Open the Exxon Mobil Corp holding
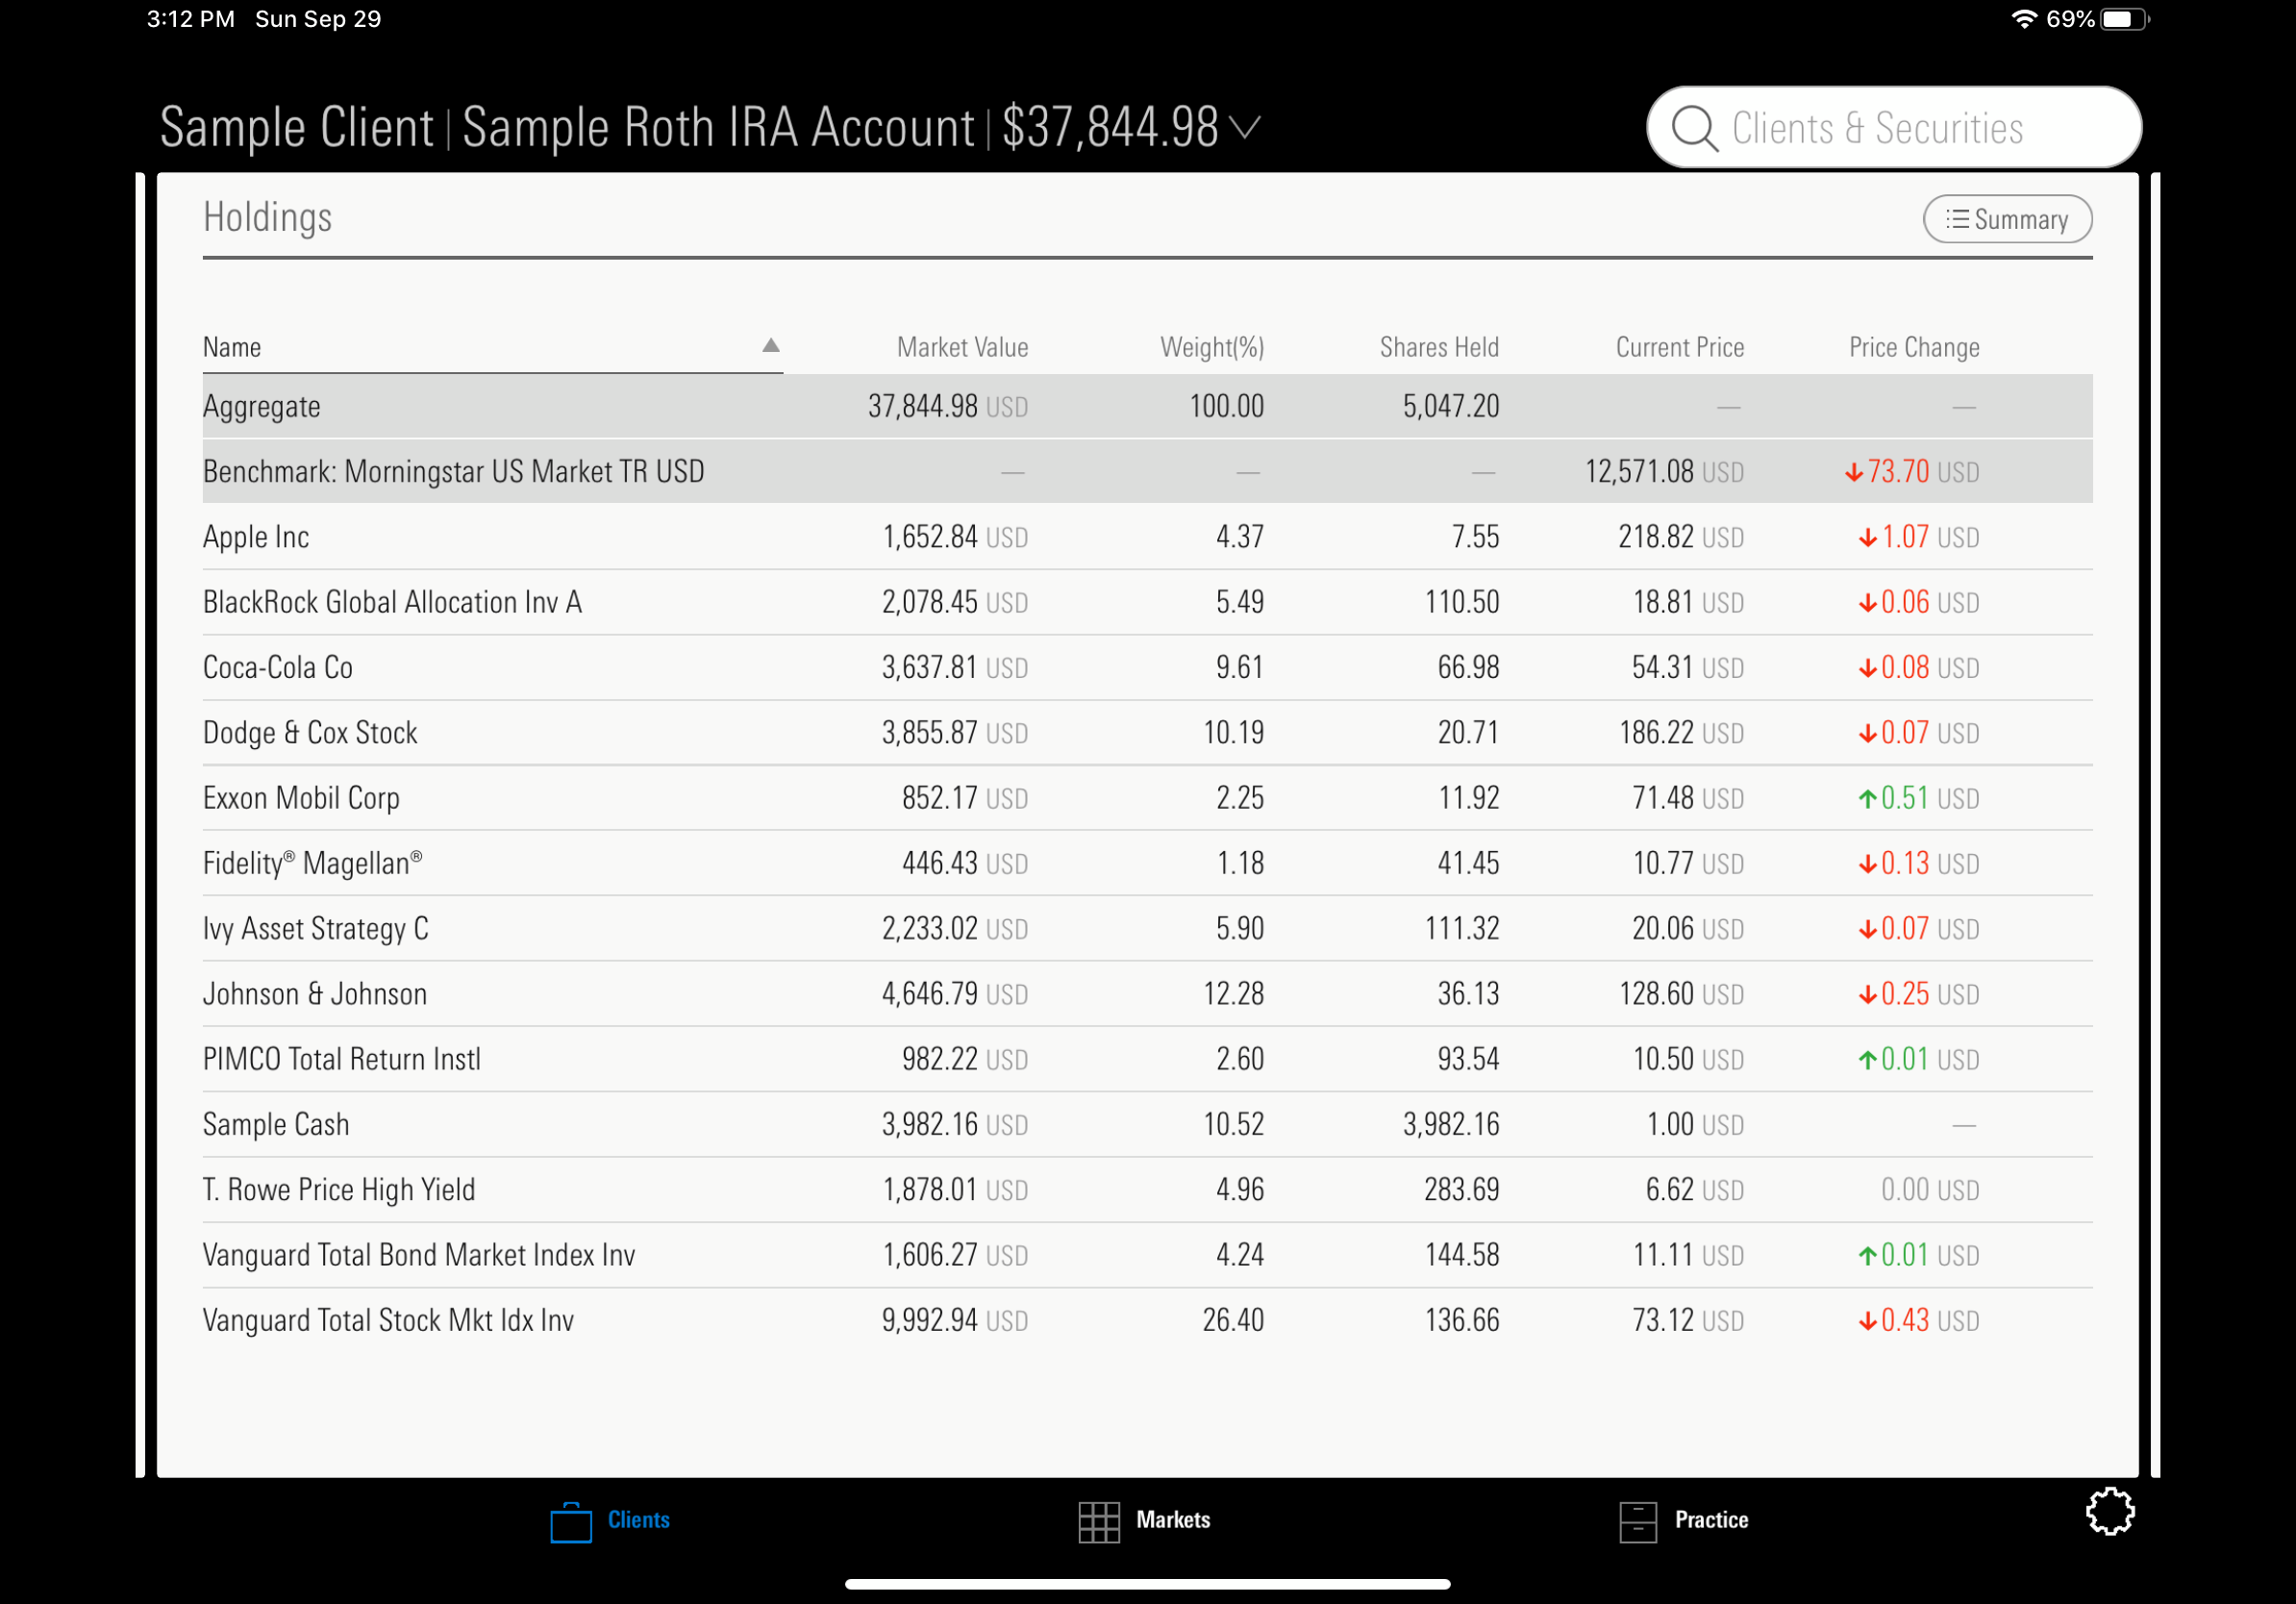 point(1147,798)
